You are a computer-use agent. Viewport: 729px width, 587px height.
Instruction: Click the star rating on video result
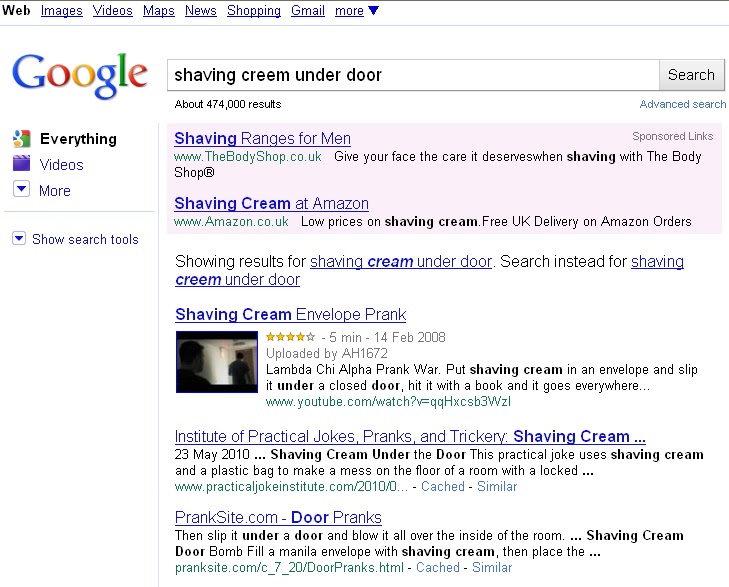(x=291, y=337)
